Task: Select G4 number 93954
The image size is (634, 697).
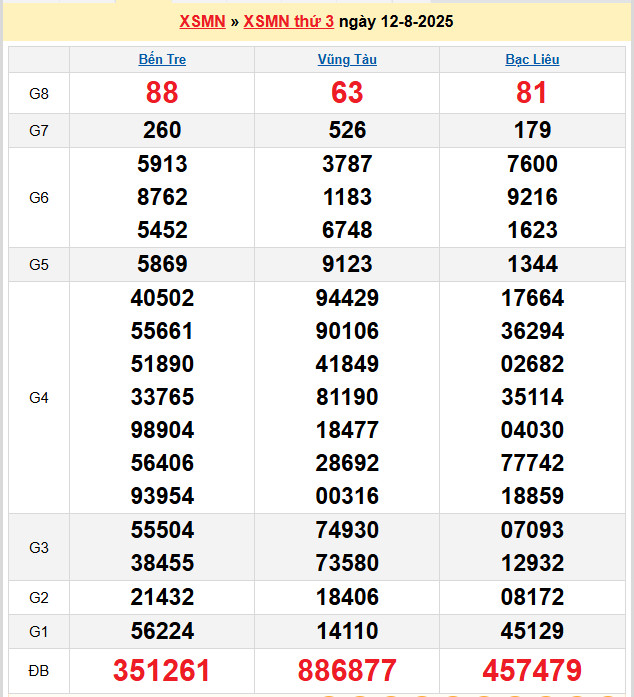Action: [162, 496]
